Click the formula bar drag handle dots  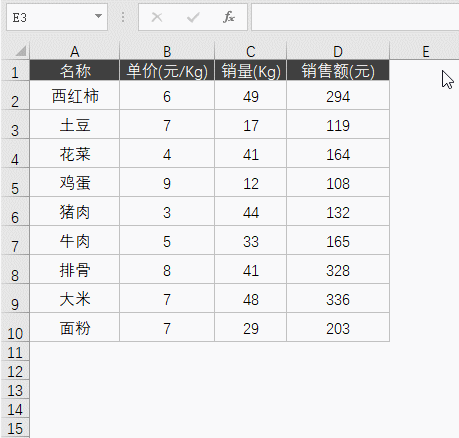point(123,17)
